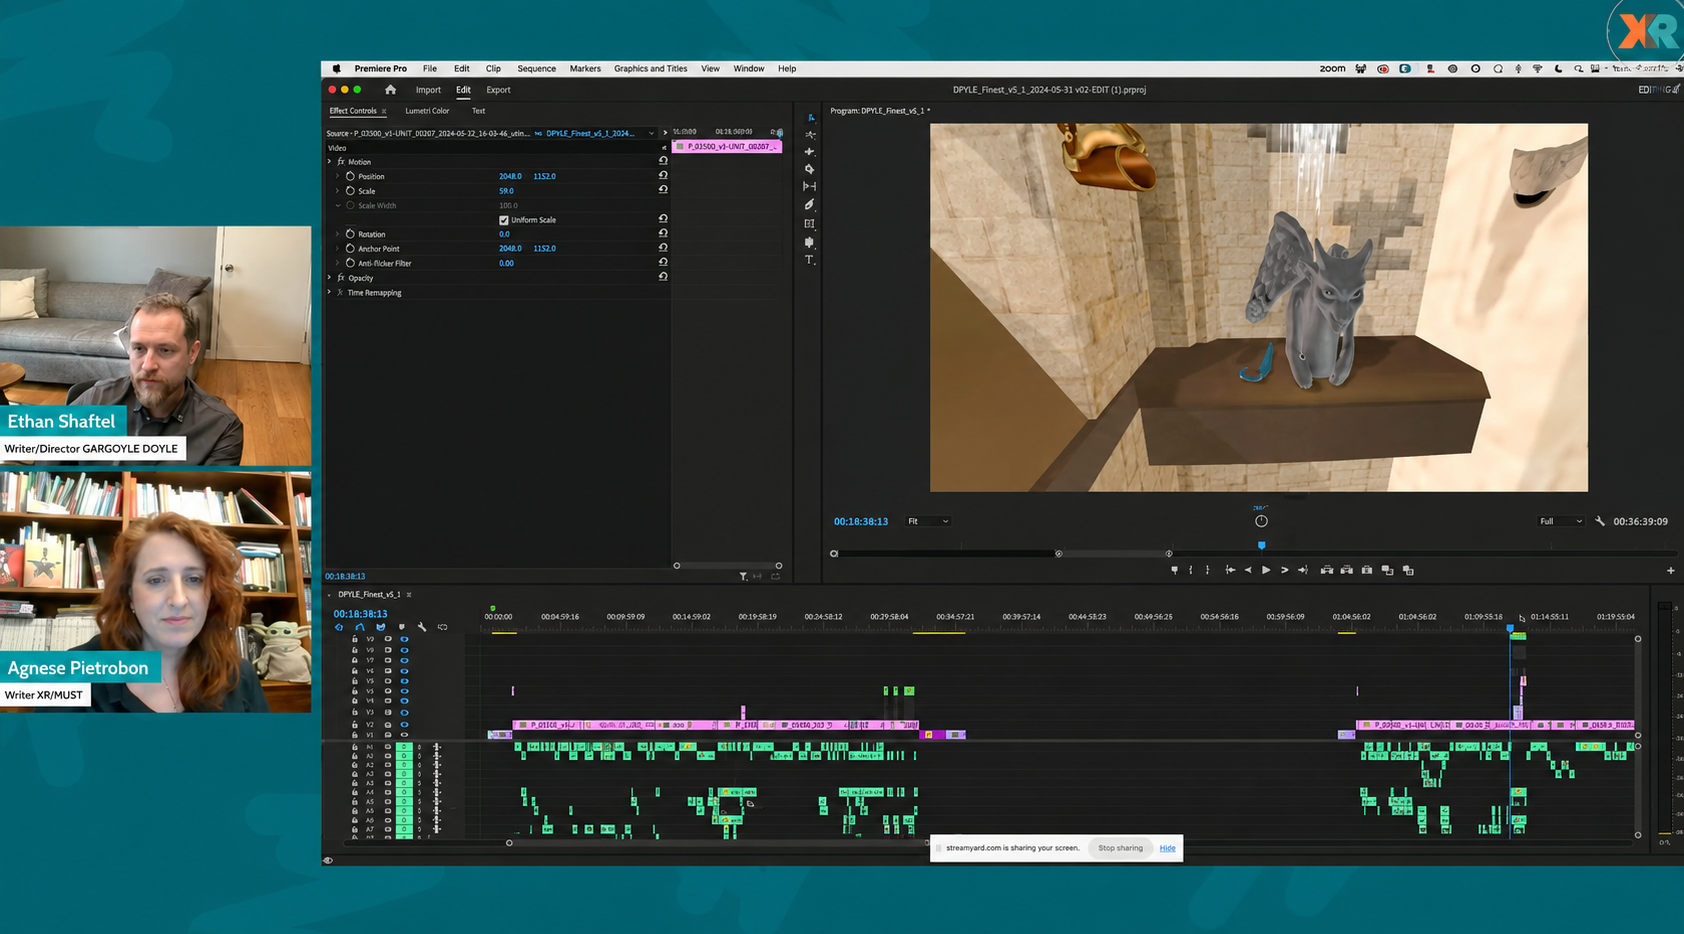
Task: Toggle Position animation stopwatch
Action: click(x=350, y=176)
